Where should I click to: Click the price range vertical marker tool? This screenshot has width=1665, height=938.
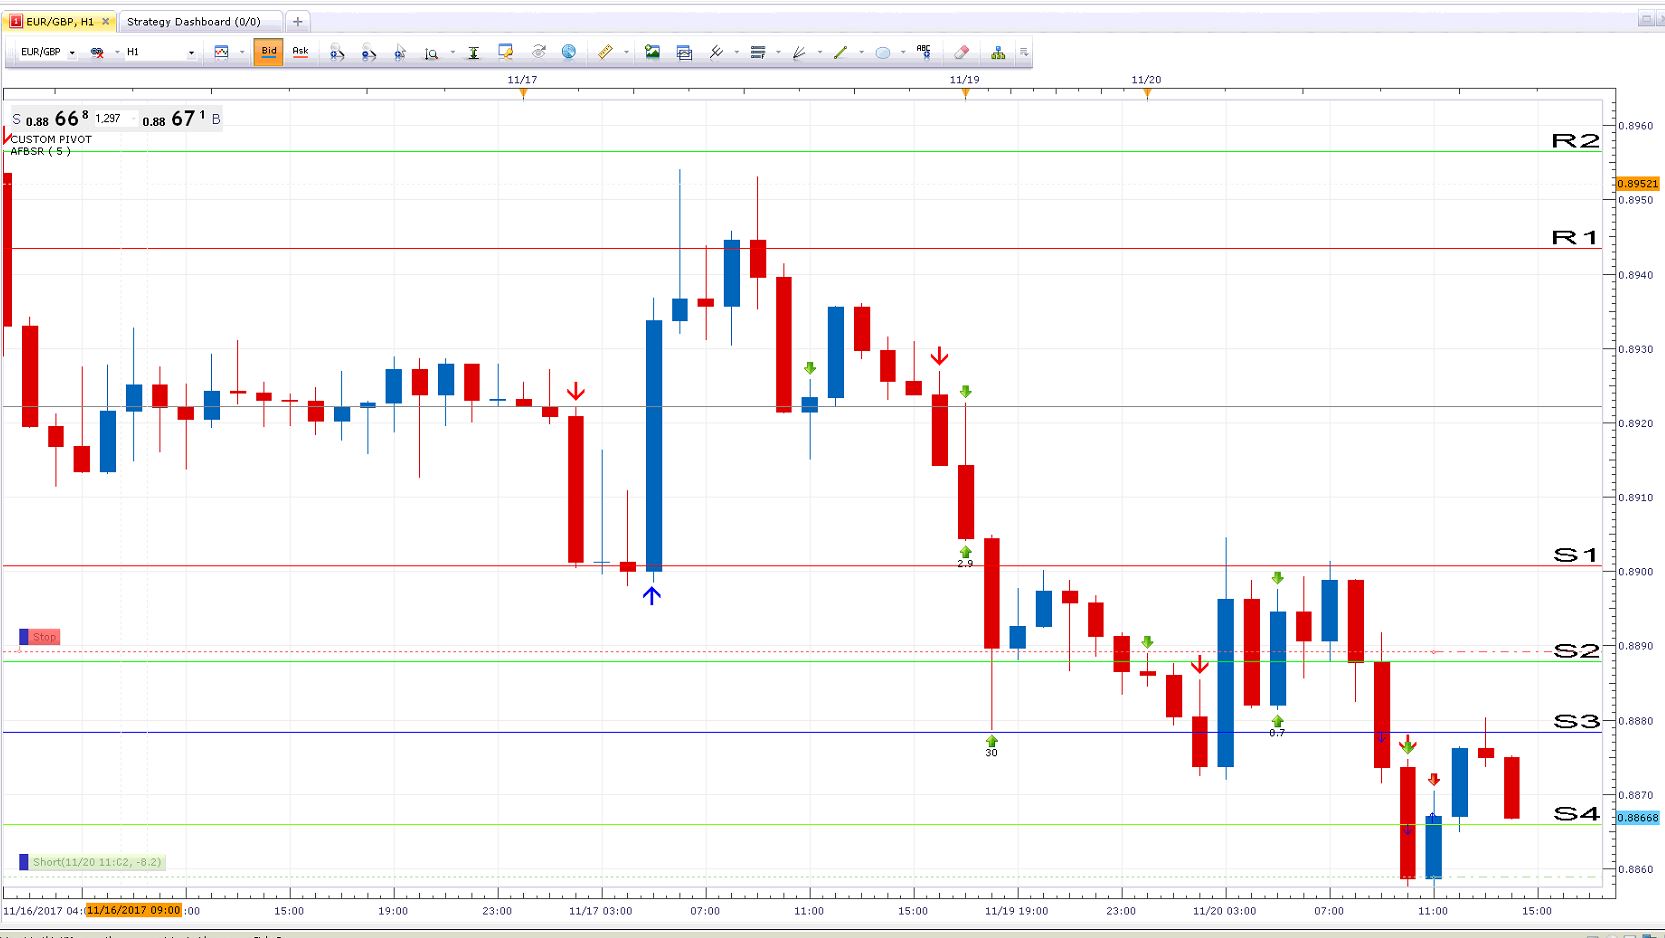coord(473,52)
